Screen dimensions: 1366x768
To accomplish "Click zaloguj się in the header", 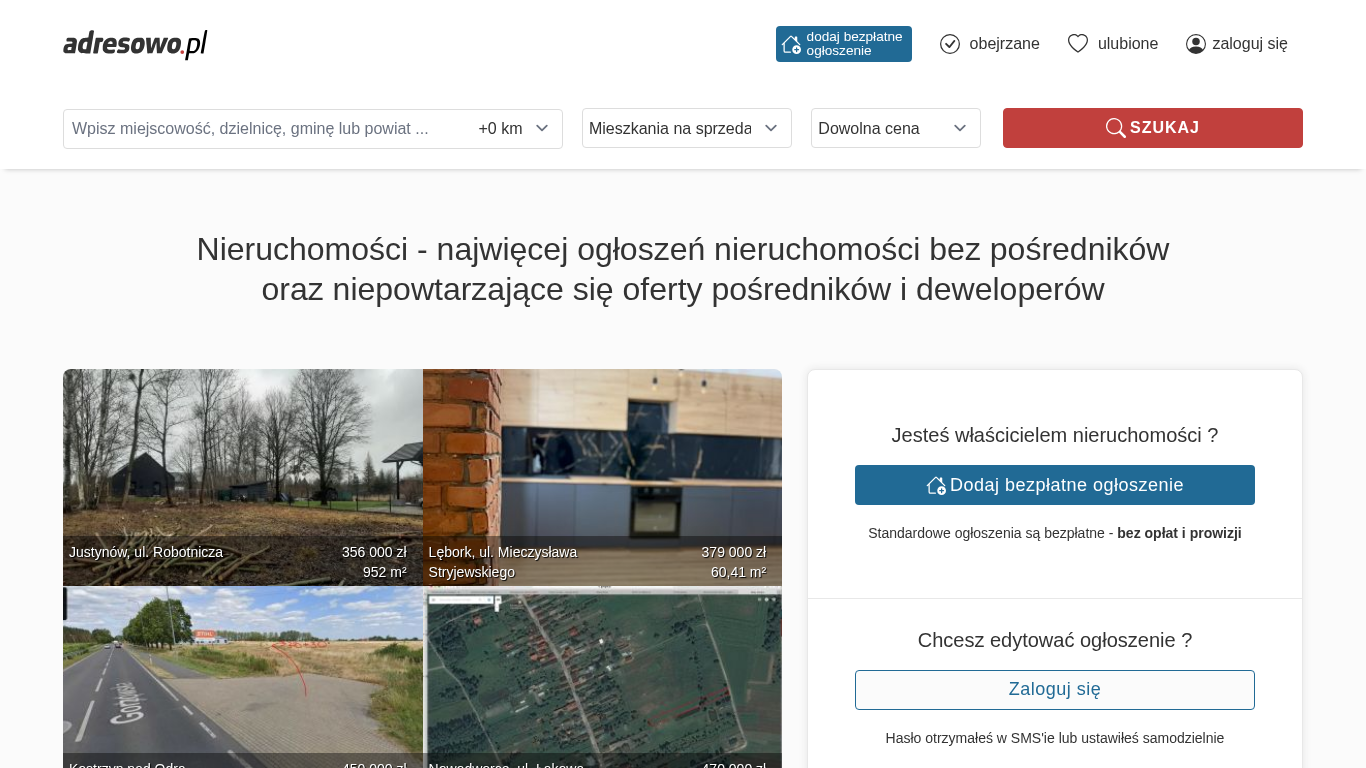I will 1249,44.
